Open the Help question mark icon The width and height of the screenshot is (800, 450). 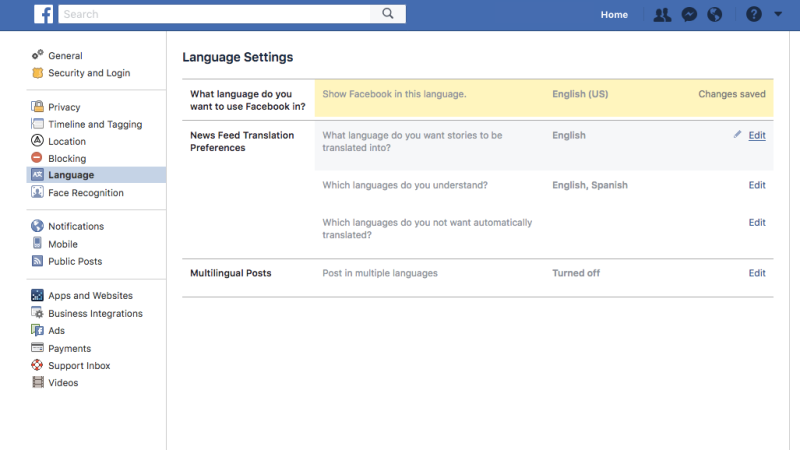[x=754, y=15]
